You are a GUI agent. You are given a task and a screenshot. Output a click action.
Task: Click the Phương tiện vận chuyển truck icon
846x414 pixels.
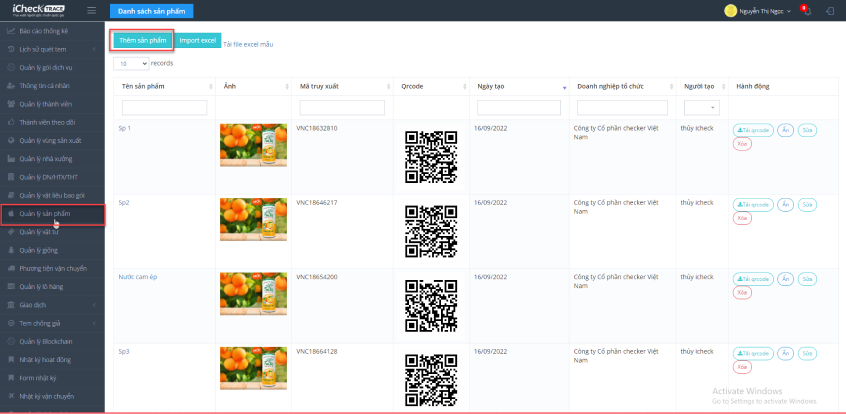(x=11, y=268)
